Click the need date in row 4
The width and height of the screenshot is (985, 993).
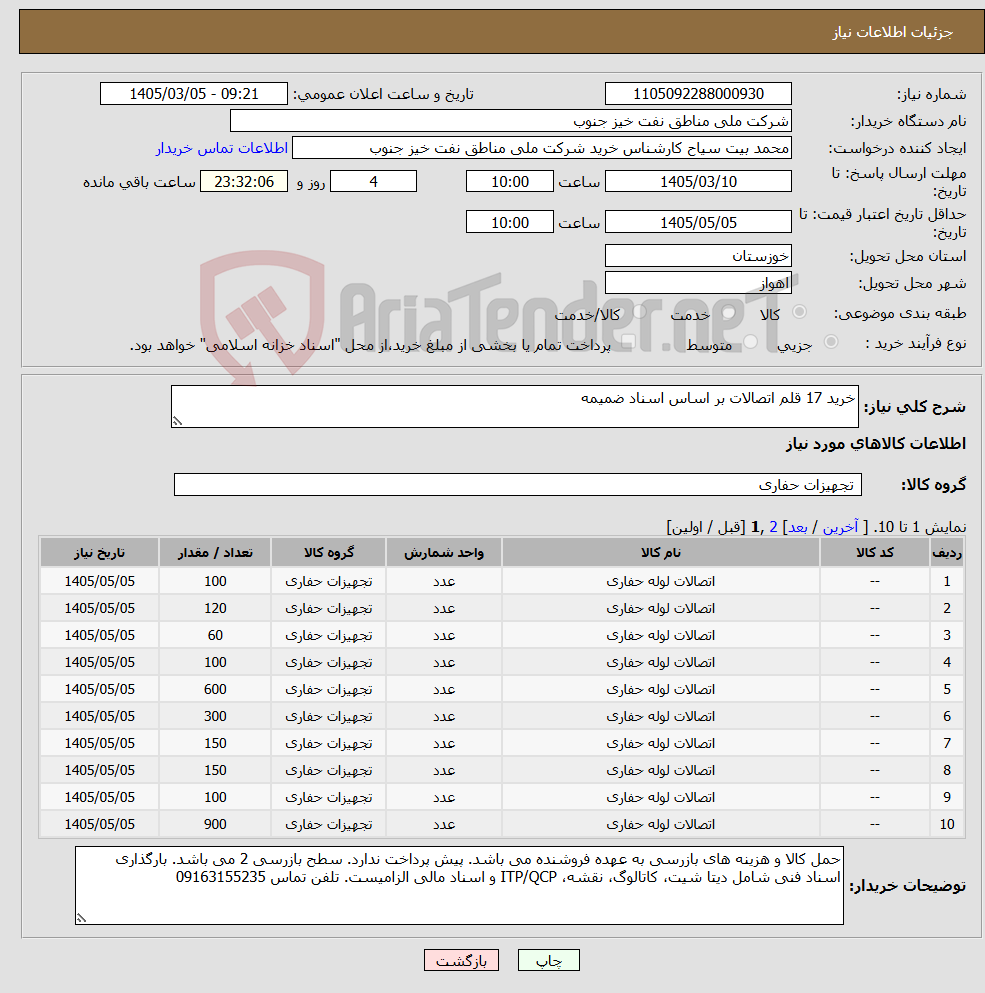point(99,662)
